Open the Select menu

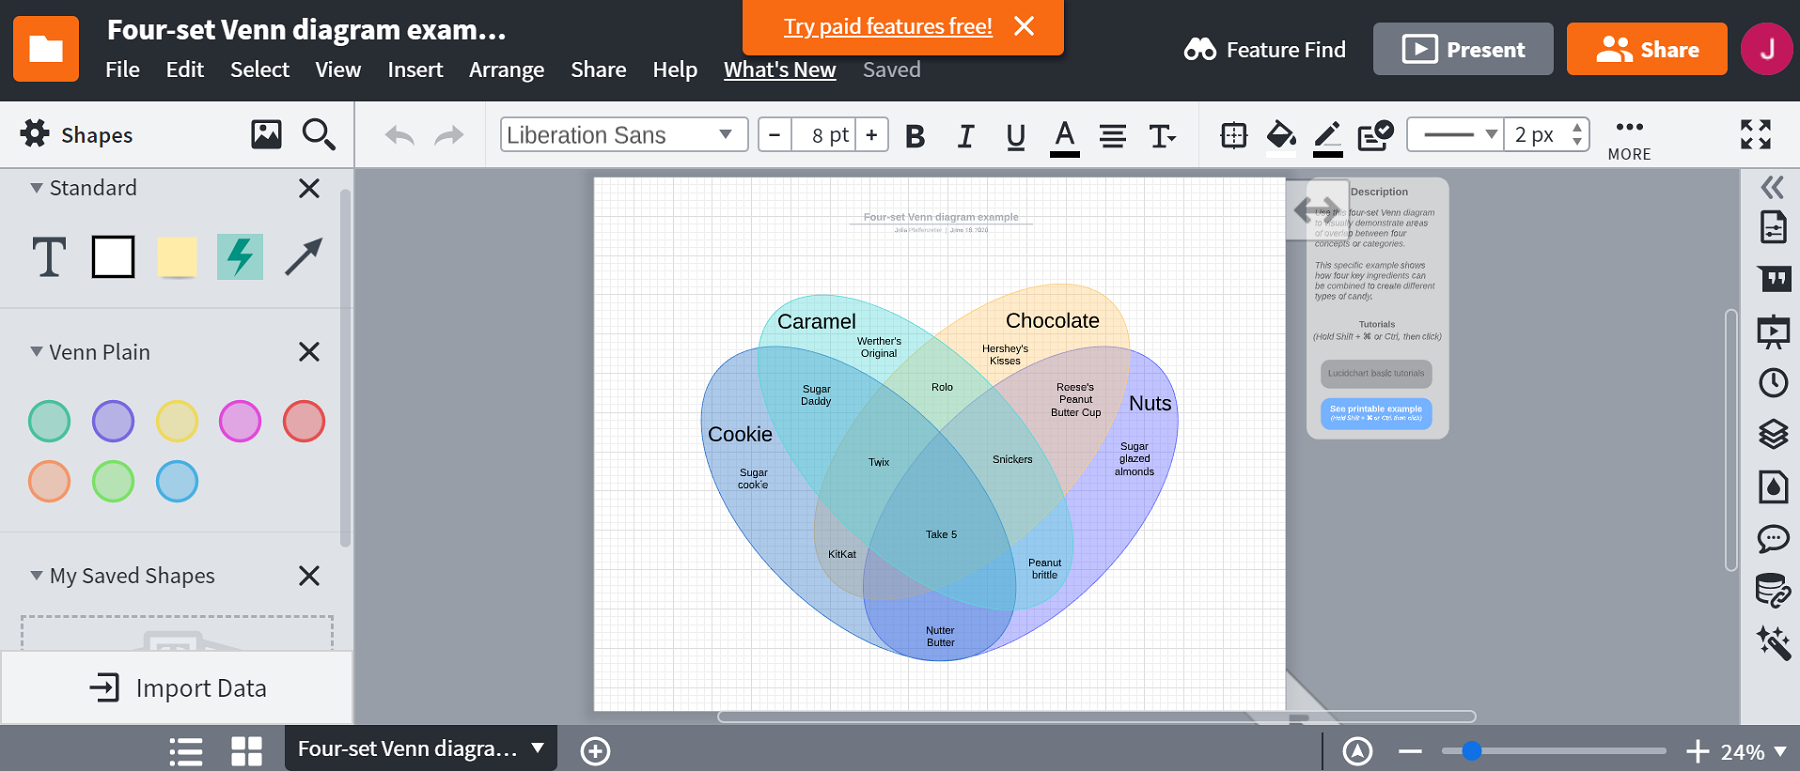(260, 70)
